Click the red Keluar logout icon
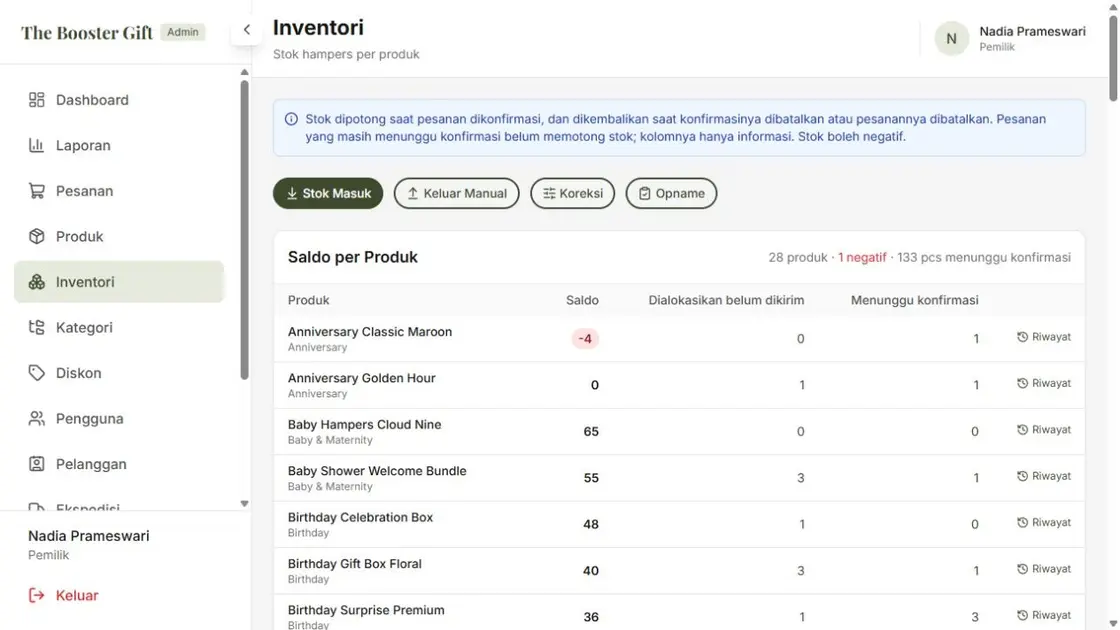Image resolution: width=1120 pixels, height=630 pixels. point(36,595)
